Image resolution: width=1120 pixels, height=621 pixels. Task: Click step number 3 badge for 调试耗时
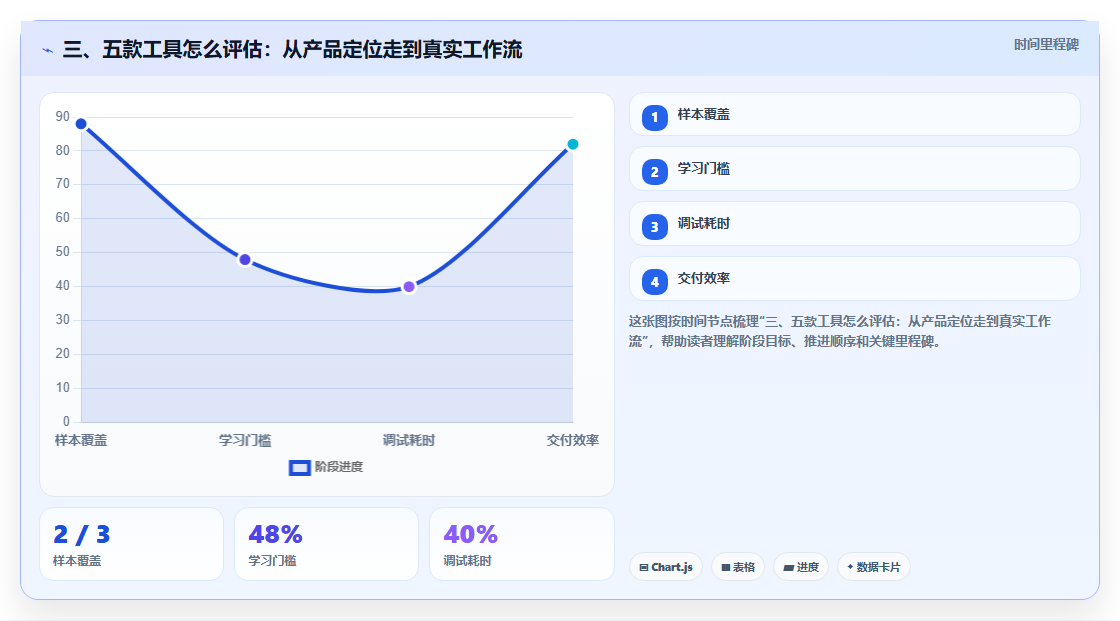pos(654,227)
